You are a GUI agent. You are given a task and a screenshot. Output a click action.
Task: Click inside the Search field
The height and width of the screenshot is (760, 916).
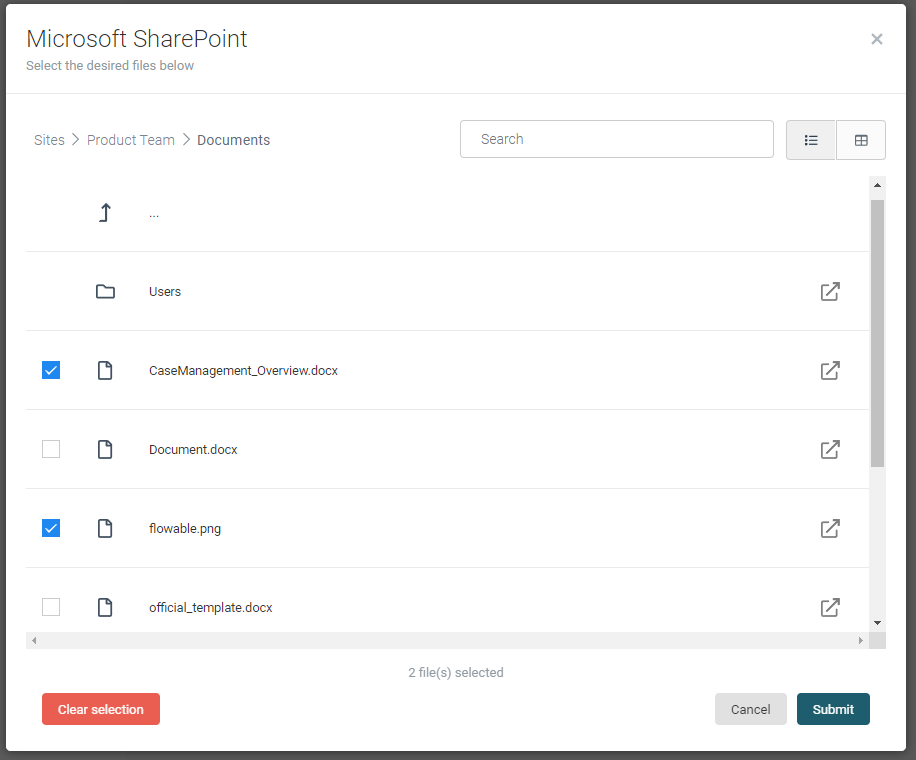coord(616,139)
